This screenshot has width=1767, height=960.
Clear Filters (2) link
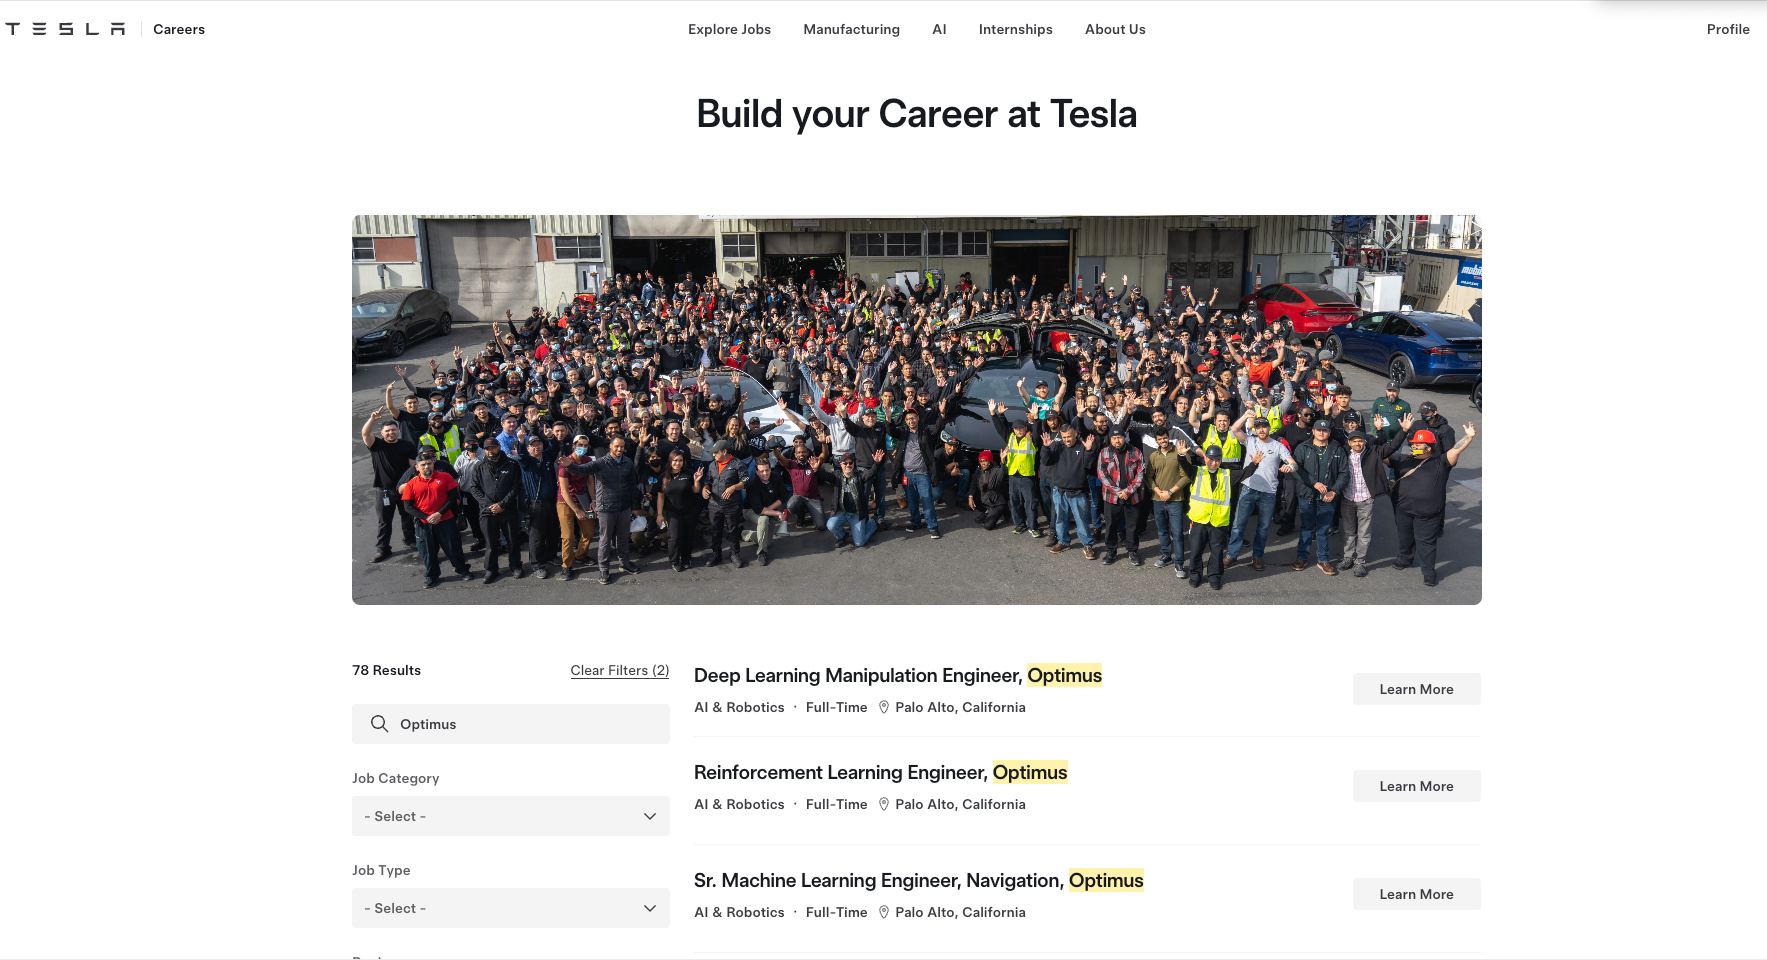pyautogui.click(x=620, y=670)
